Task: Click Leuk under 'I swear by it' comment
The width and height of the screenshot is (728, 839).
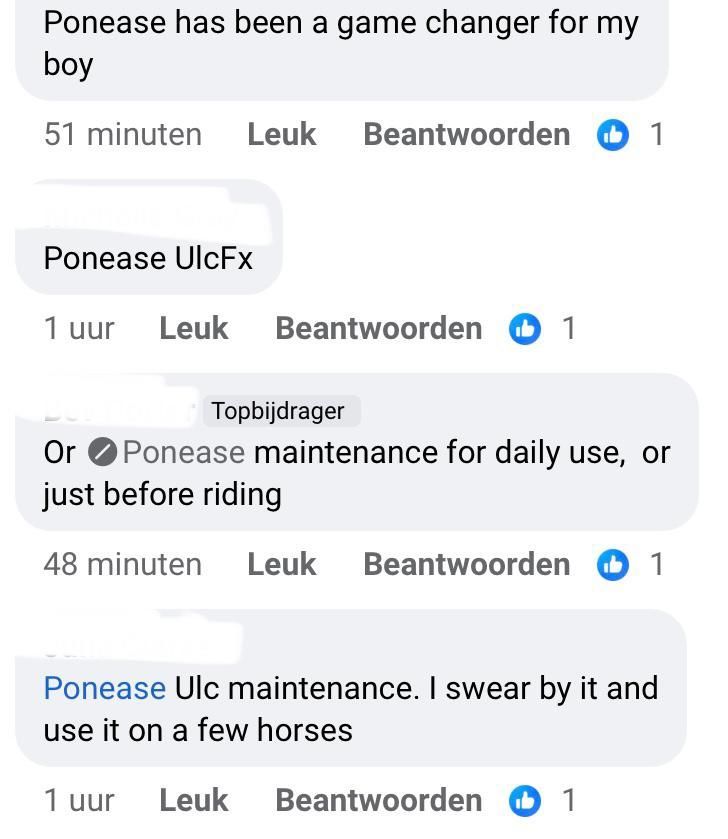Action: coord(194,800)
